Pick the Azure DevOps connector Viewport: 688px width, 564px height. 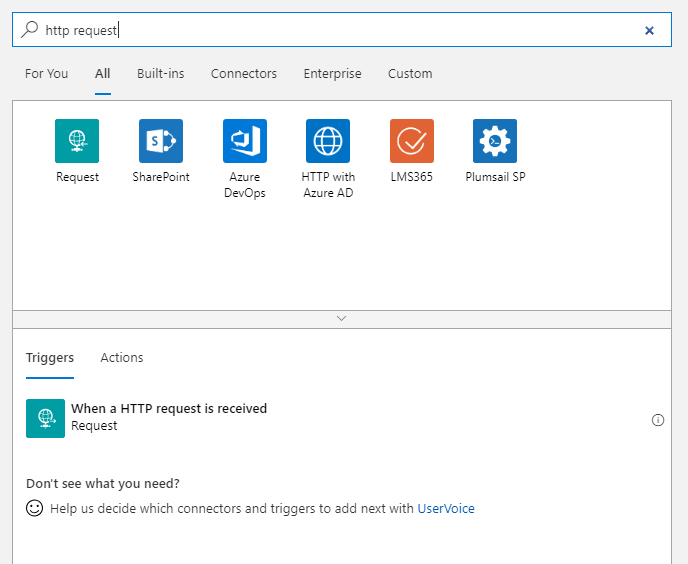[x=245, y=141]
